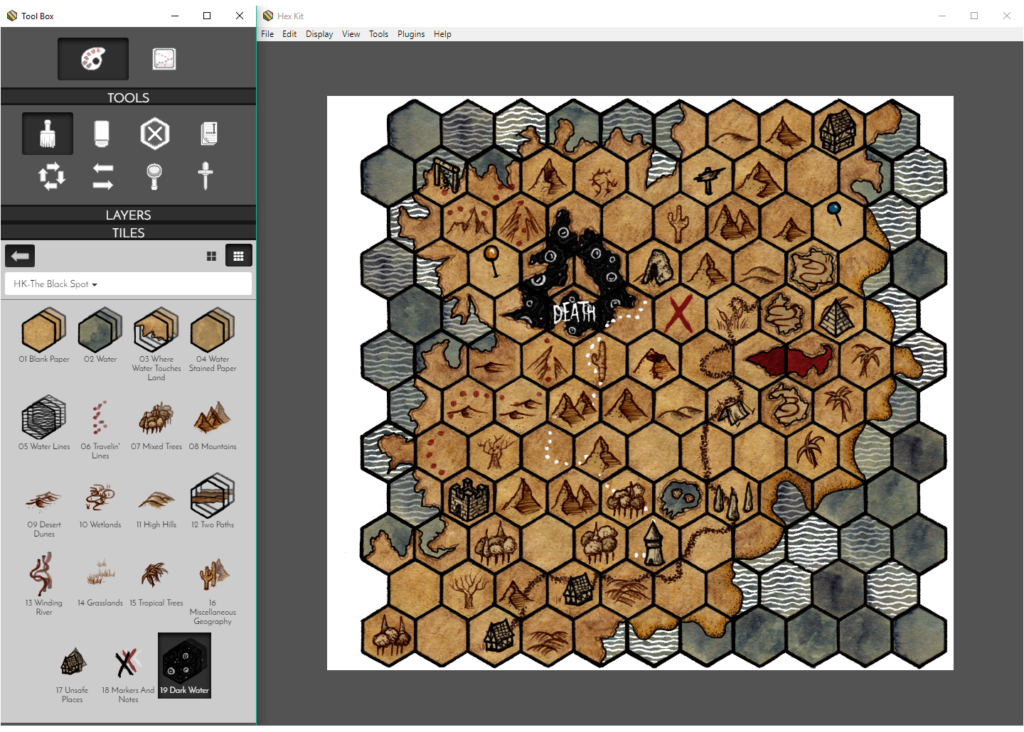This screenshot has height=732, width=1024.
Task: Open the HK-The Black Spot tileset dropdown
Action: [x=128, y=284]
